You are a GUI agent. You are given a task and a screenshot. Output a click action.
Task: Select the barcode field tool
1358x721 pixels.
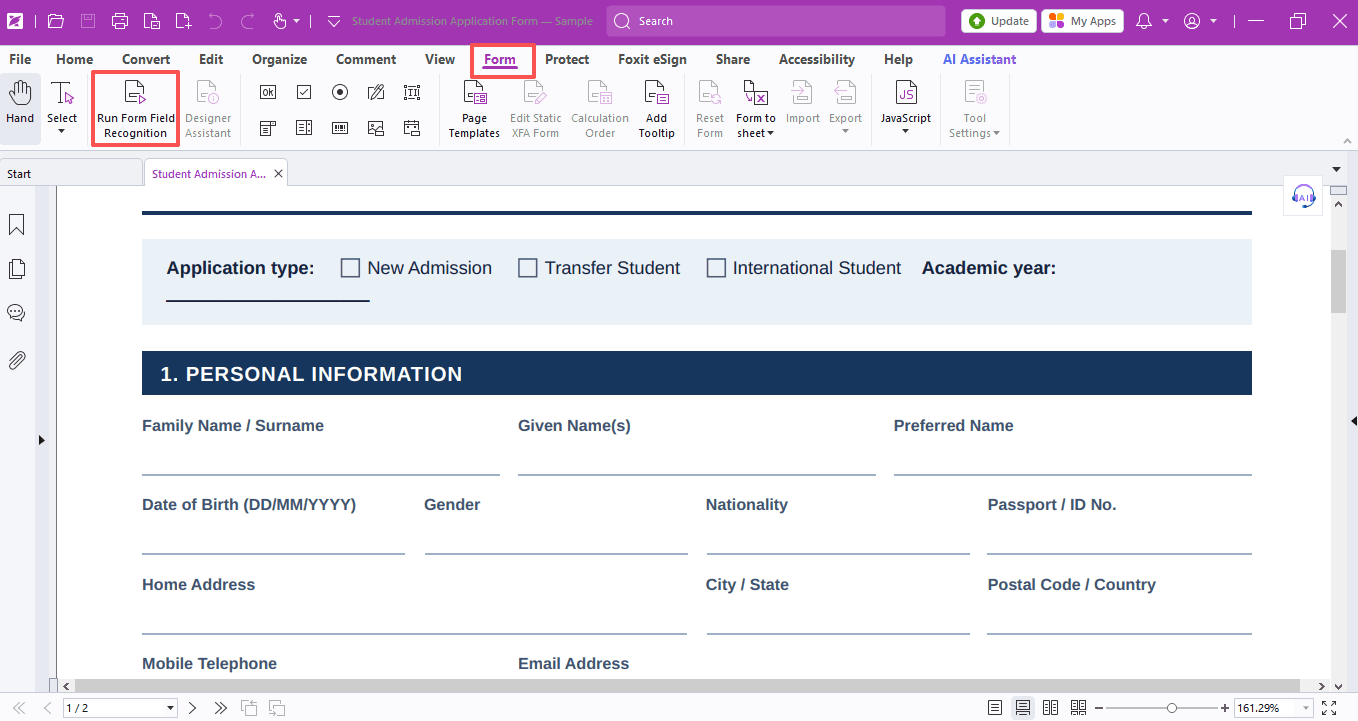tap(340, 128)
